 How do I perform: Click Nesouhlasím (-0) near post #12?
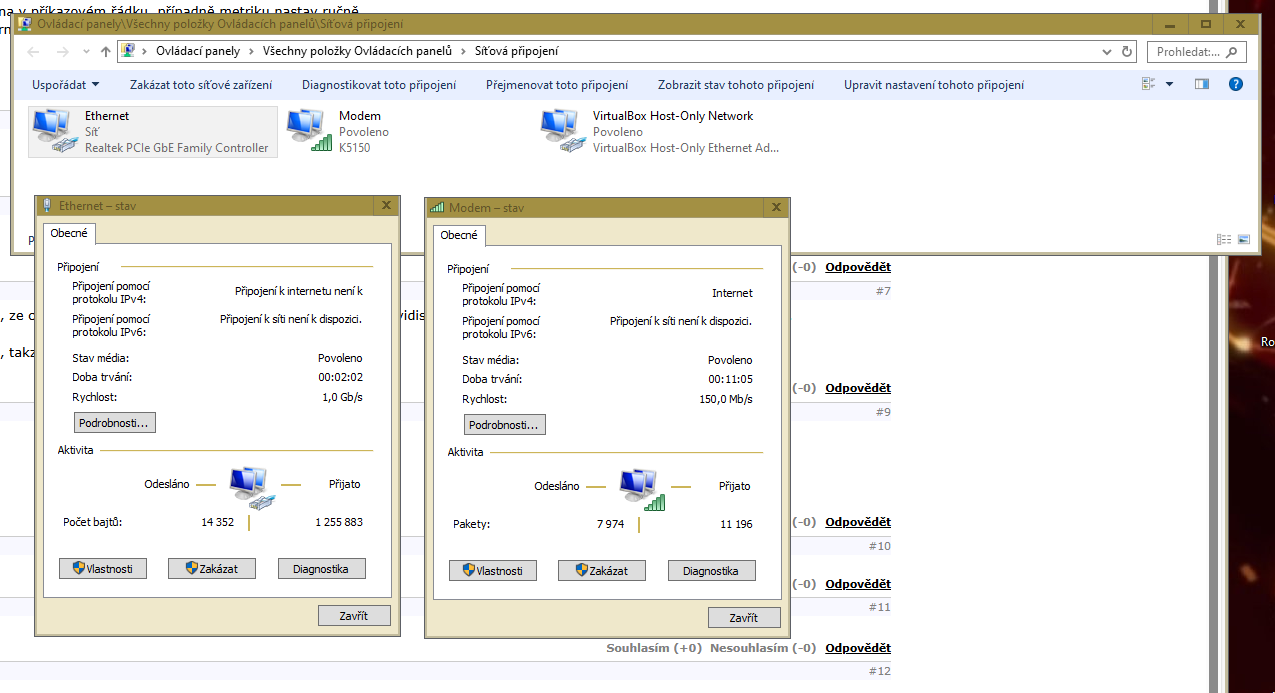click(x=763, y=648)
